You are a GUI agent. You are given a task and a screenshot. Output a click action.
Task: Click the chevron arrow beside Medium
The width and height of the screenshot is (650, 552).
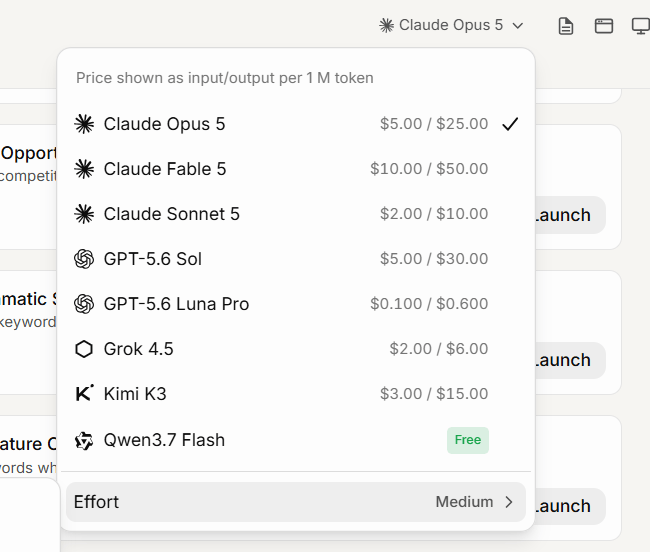pos(509,502)
